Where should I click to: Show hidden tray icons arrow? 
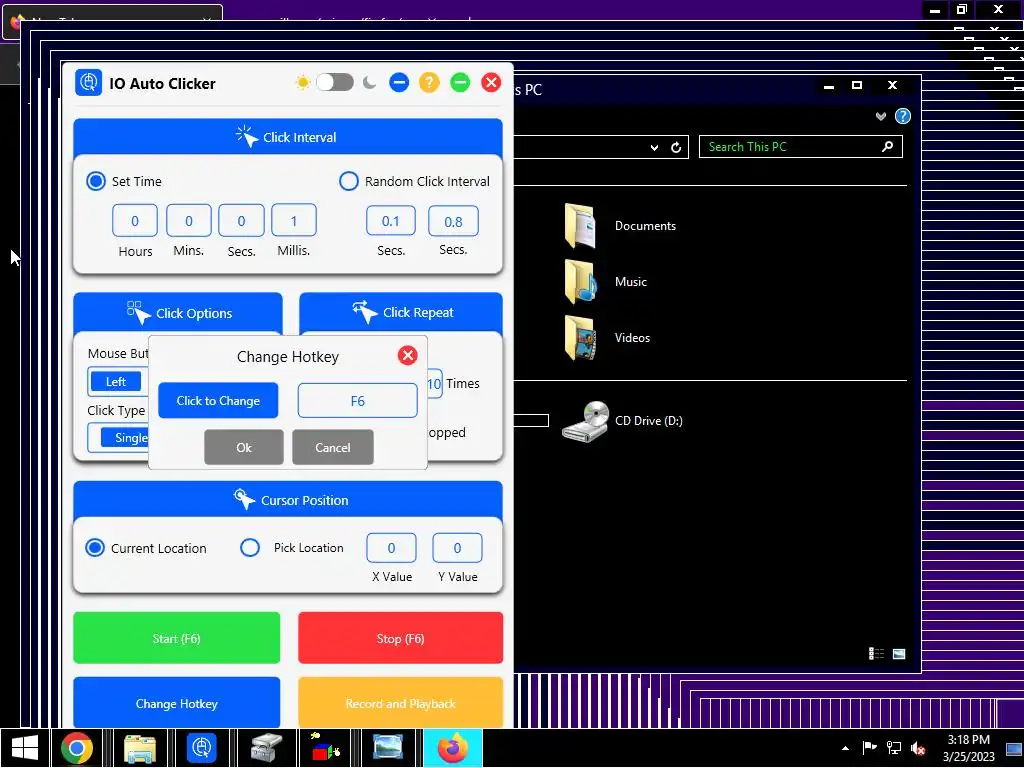point(846,748)
